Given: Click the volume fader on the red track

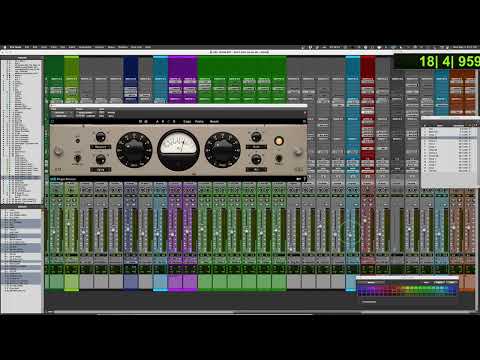Looking at the screenshot, I should [x=365, y=221].
